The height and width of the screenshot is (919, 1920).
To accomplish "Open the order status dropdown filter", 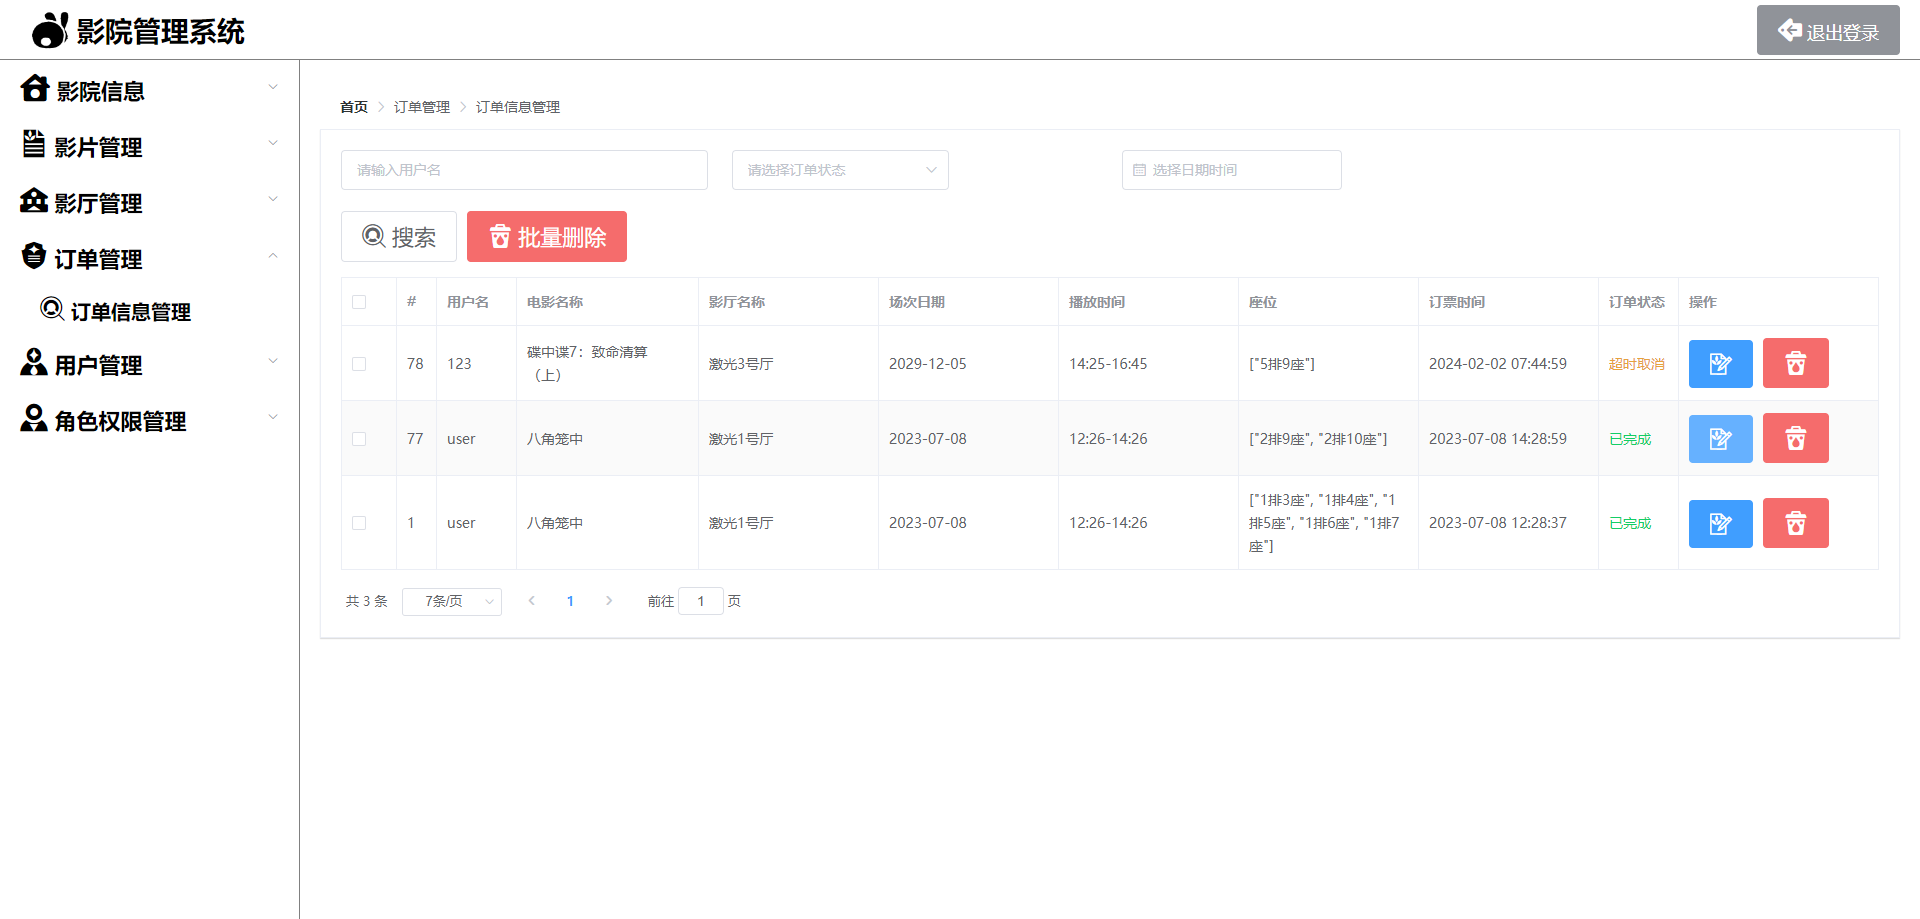I will [839, 171].
